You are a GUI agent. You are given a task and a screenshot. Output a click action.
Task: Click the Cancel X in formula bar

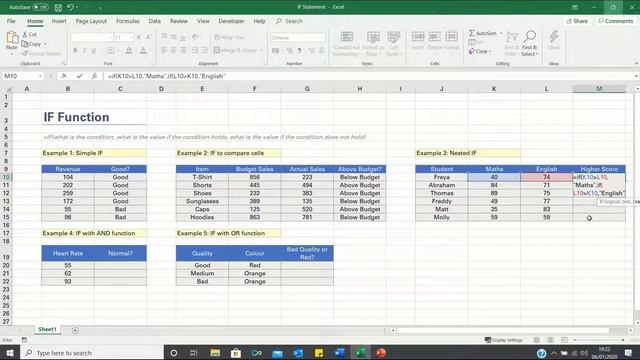pos(64,76)
